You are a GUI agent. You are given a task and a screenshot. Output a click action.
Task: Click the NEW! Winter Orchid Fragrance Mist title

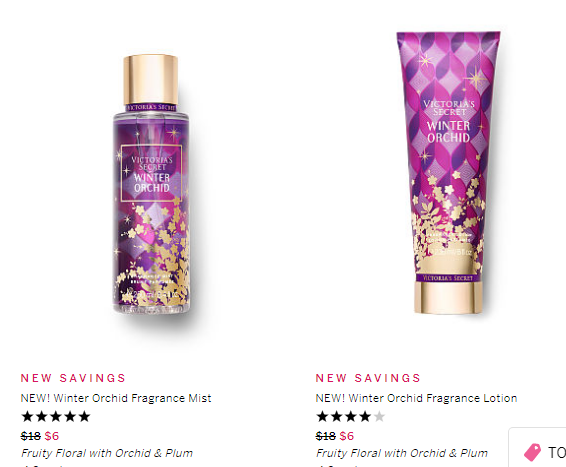pyautogui.click(x=116, y=398)
